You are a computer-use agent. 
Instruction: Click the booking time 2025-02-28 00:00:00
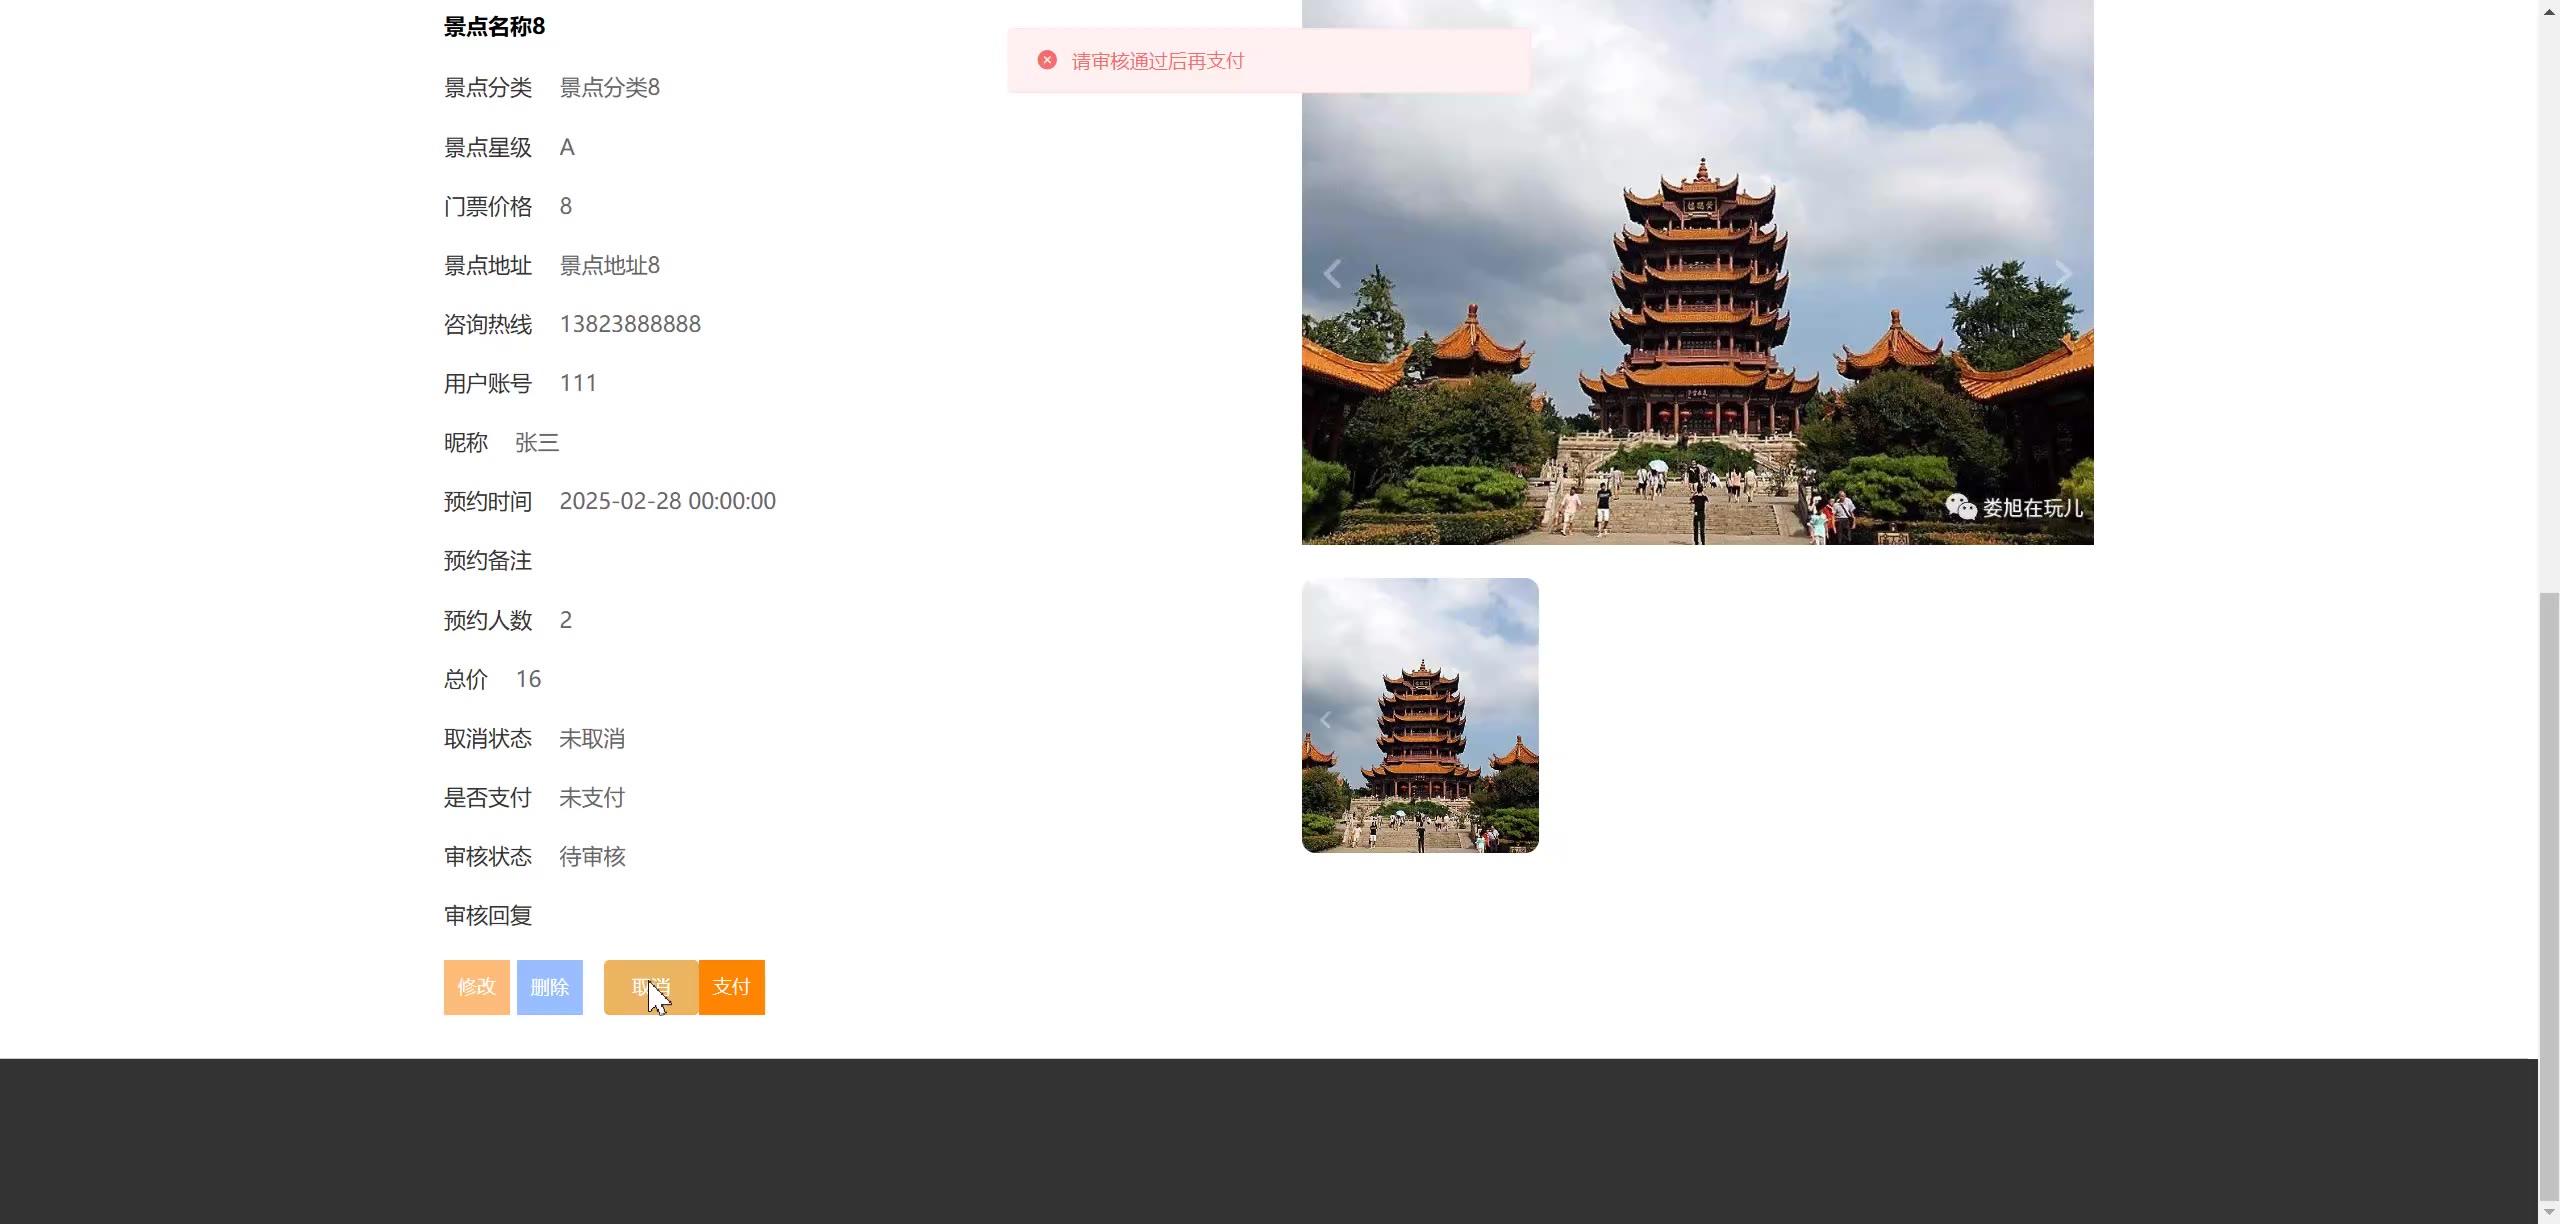click(667, 501)
